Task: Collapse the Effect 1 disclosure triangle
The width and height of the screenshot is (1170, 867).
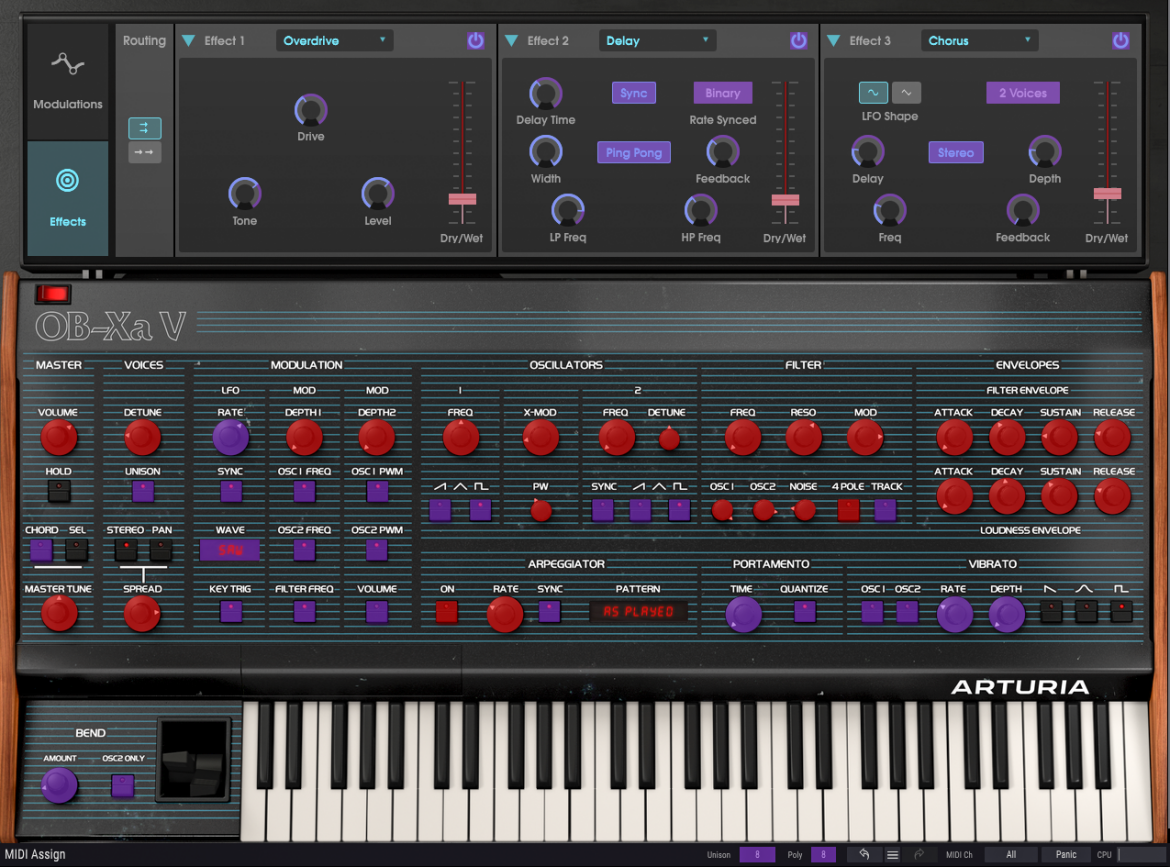Action: 189,40
